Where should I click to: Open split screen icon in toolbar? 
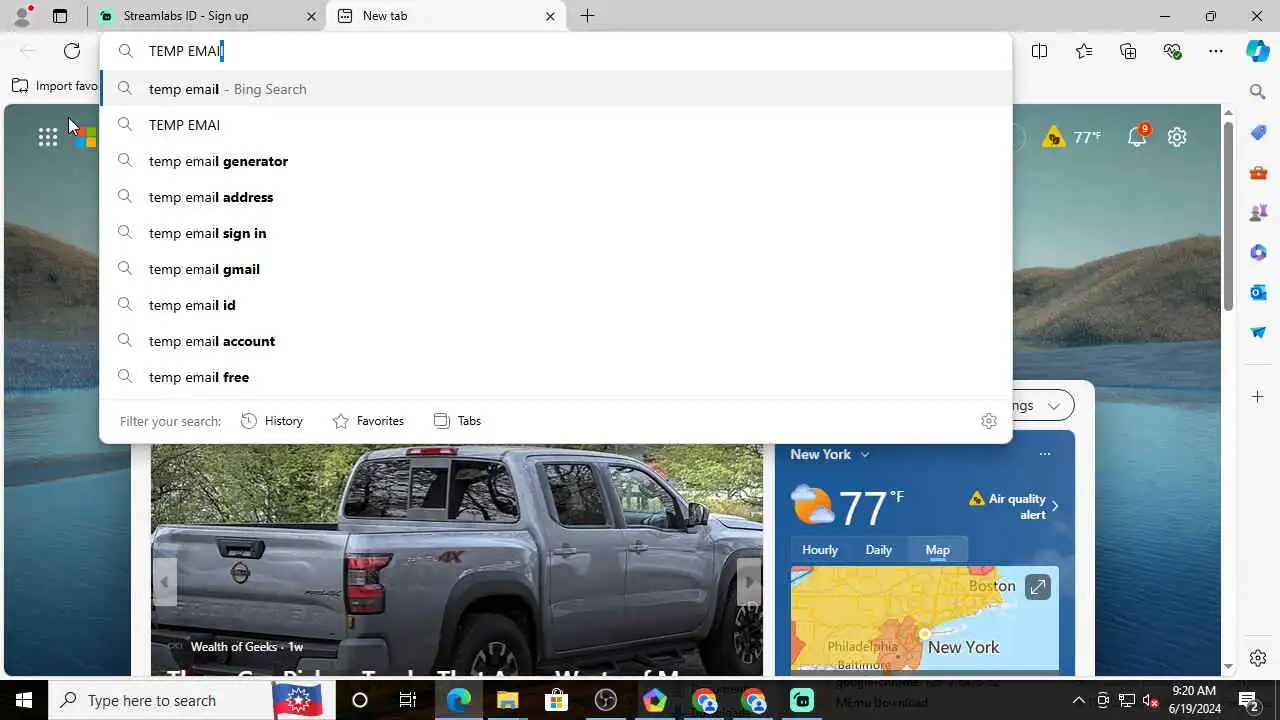coord(1039,51)
